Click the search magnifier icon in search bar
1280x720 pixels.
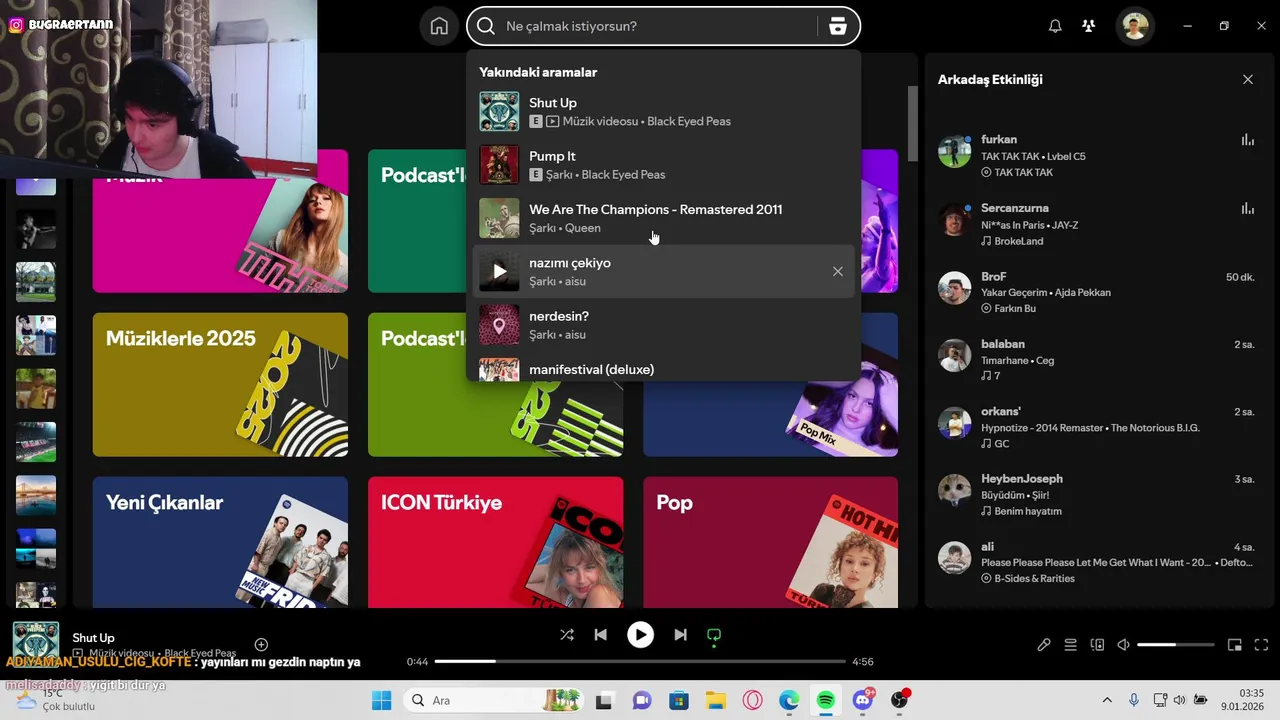486,26
